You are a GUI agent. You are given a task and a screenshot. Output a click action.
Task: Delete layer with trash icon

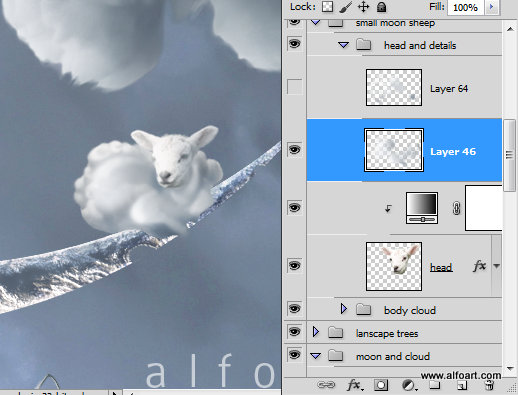click(489, 386)
